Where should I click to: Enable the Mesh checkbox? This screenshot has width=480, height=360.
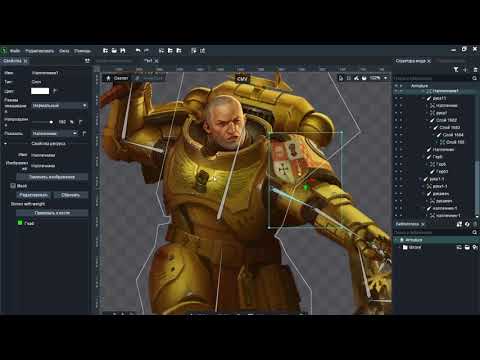pyautogui.click(x=13, y=186)
